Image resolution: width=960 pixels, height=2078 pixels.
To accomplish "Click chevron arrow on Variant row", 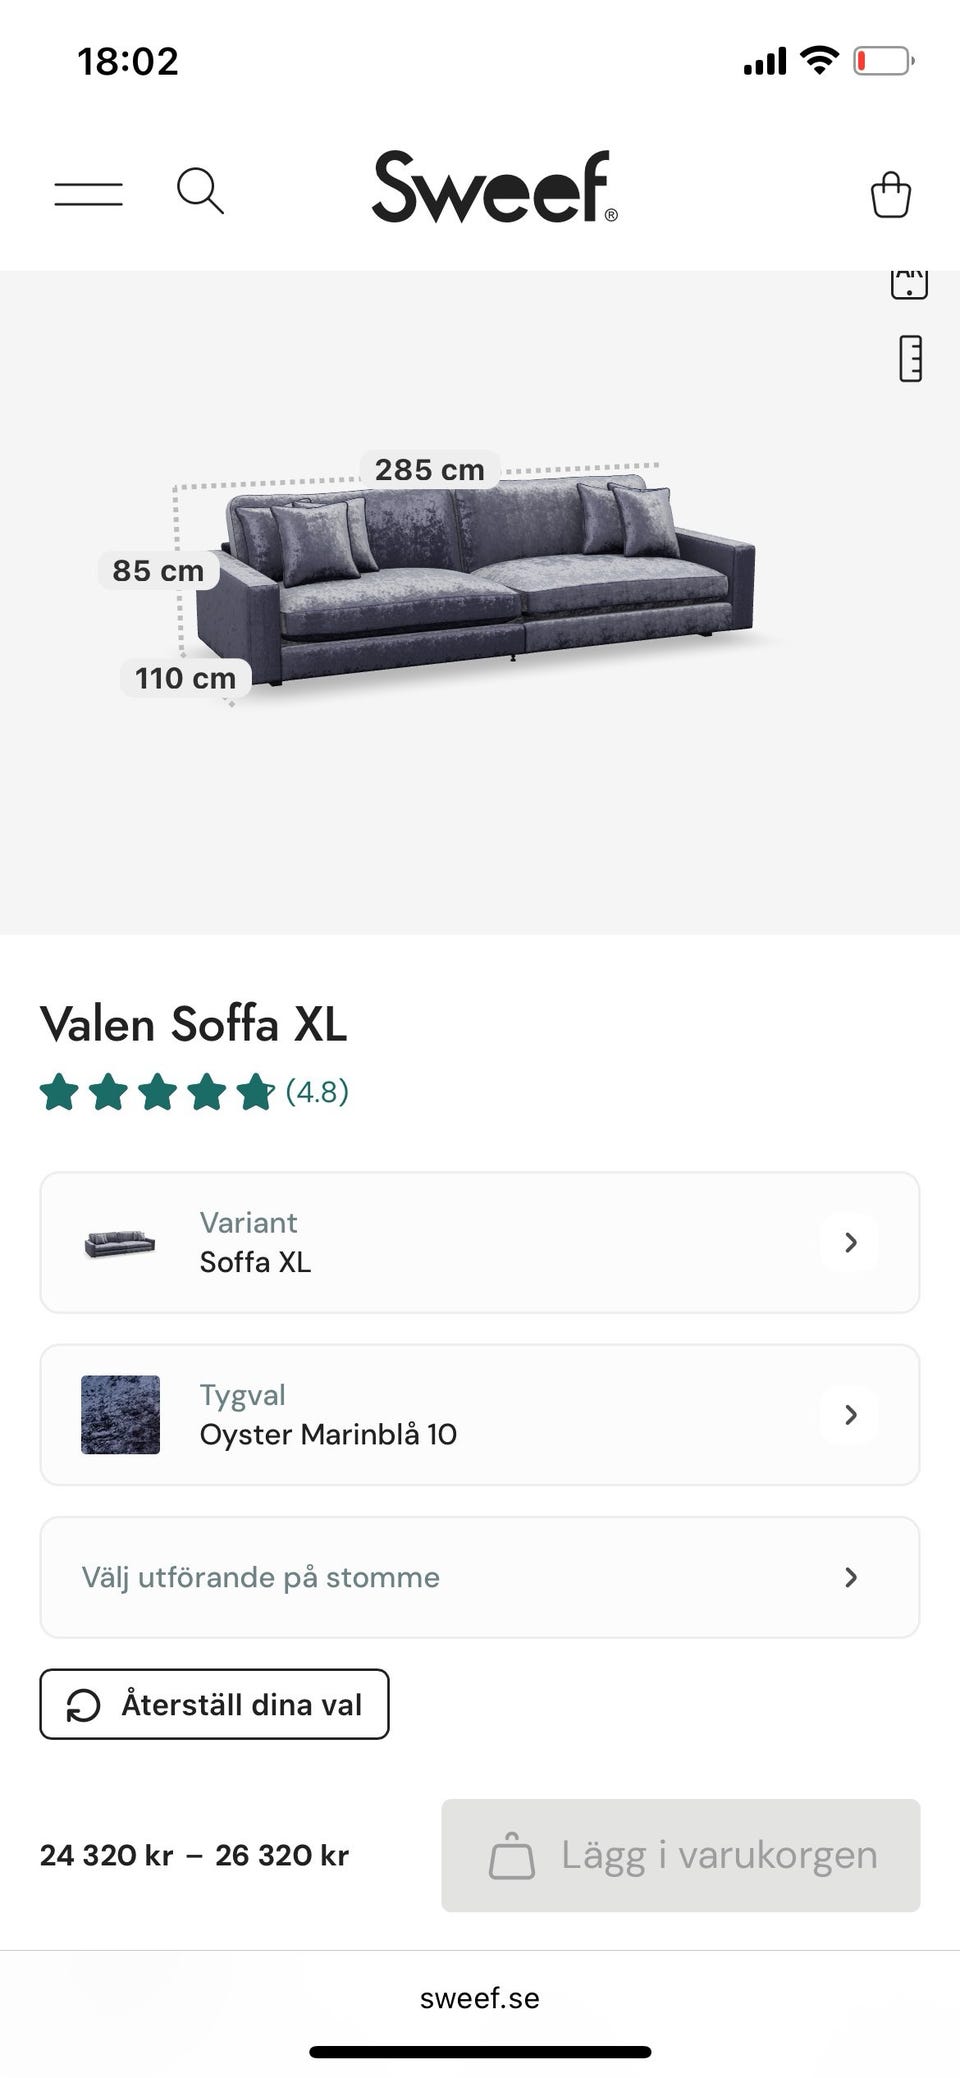I will [851, 1242].
